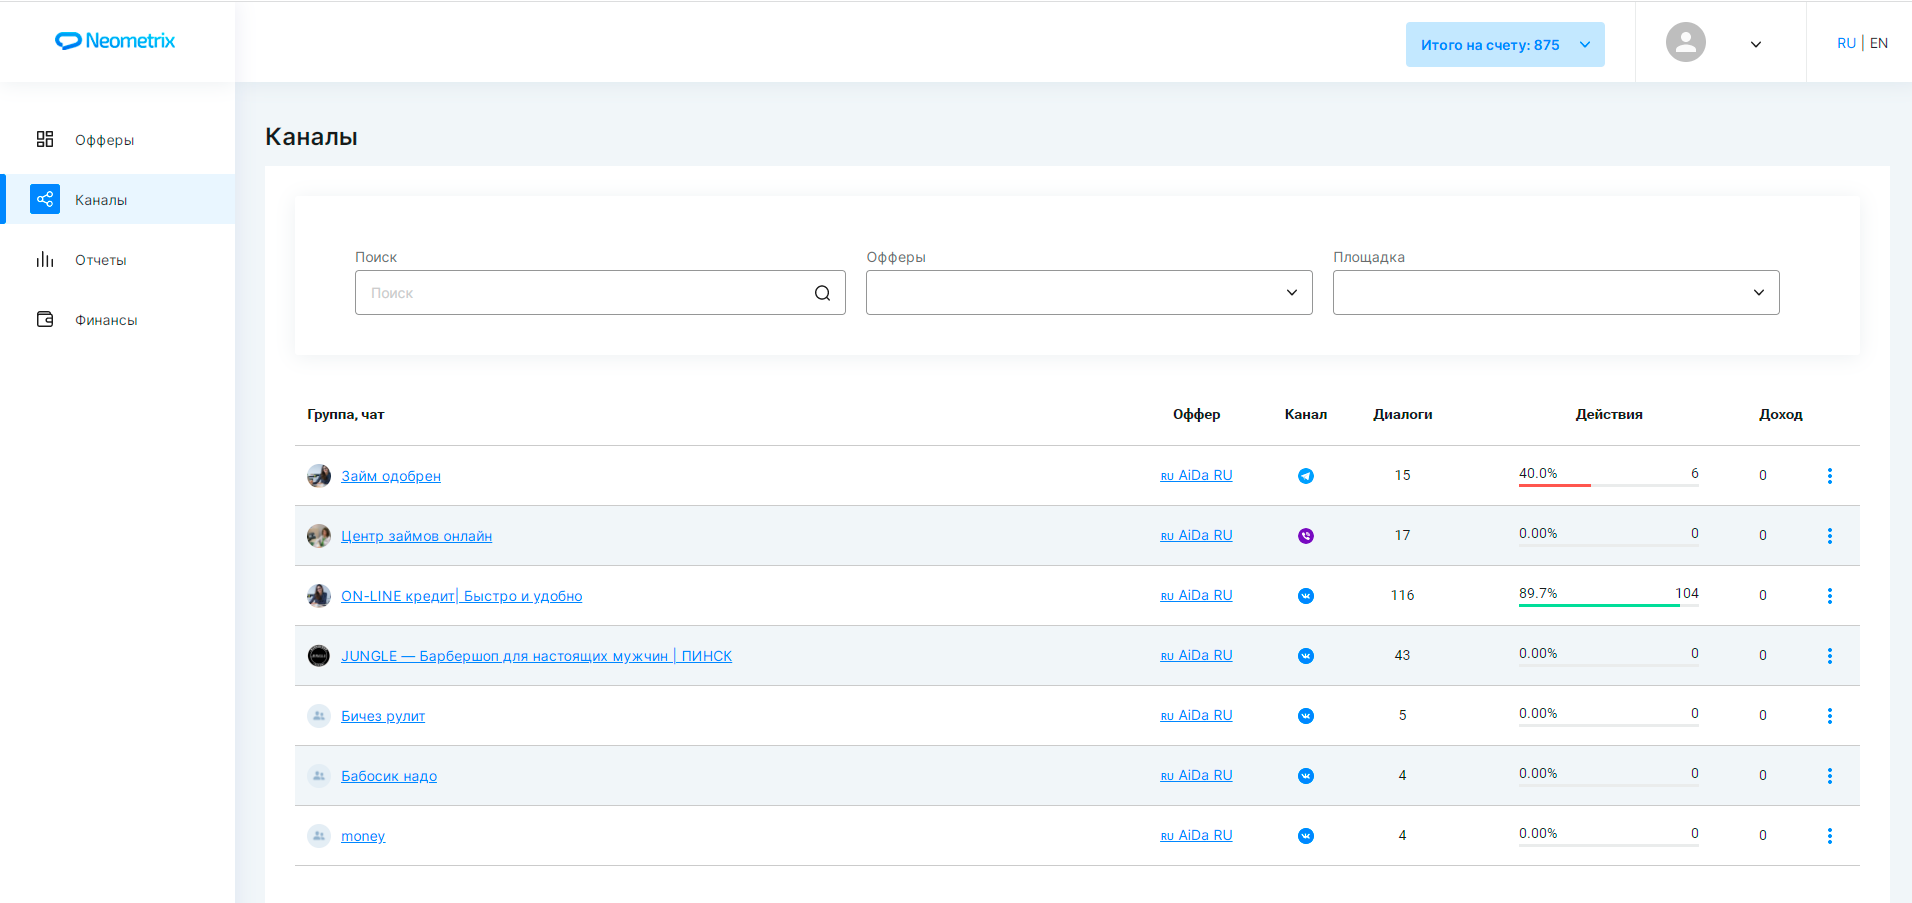Open Финансы section in sidebar
The height and width of the screenshot is (903, 1912).
click(105, 320)
